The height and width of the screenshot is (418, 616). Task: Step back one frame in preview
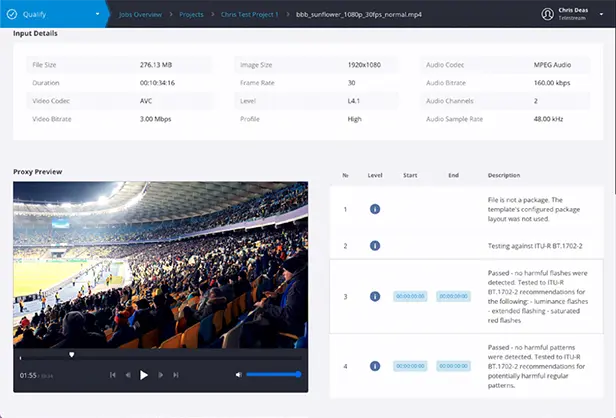point(128,375)
